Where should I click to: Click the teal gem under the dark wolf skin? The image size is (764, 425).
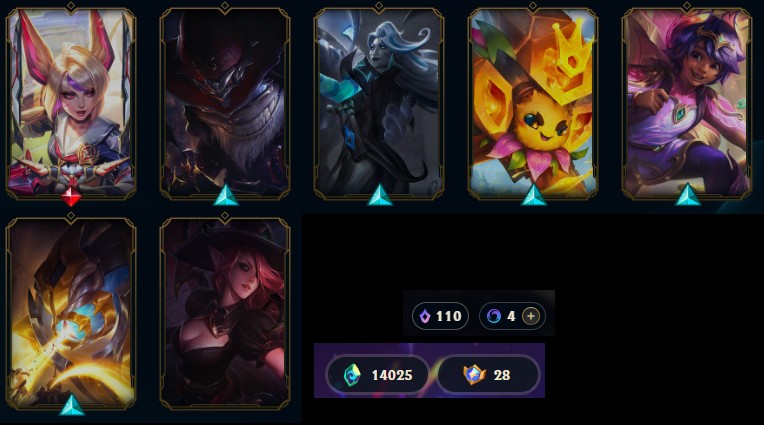point(226,195)
